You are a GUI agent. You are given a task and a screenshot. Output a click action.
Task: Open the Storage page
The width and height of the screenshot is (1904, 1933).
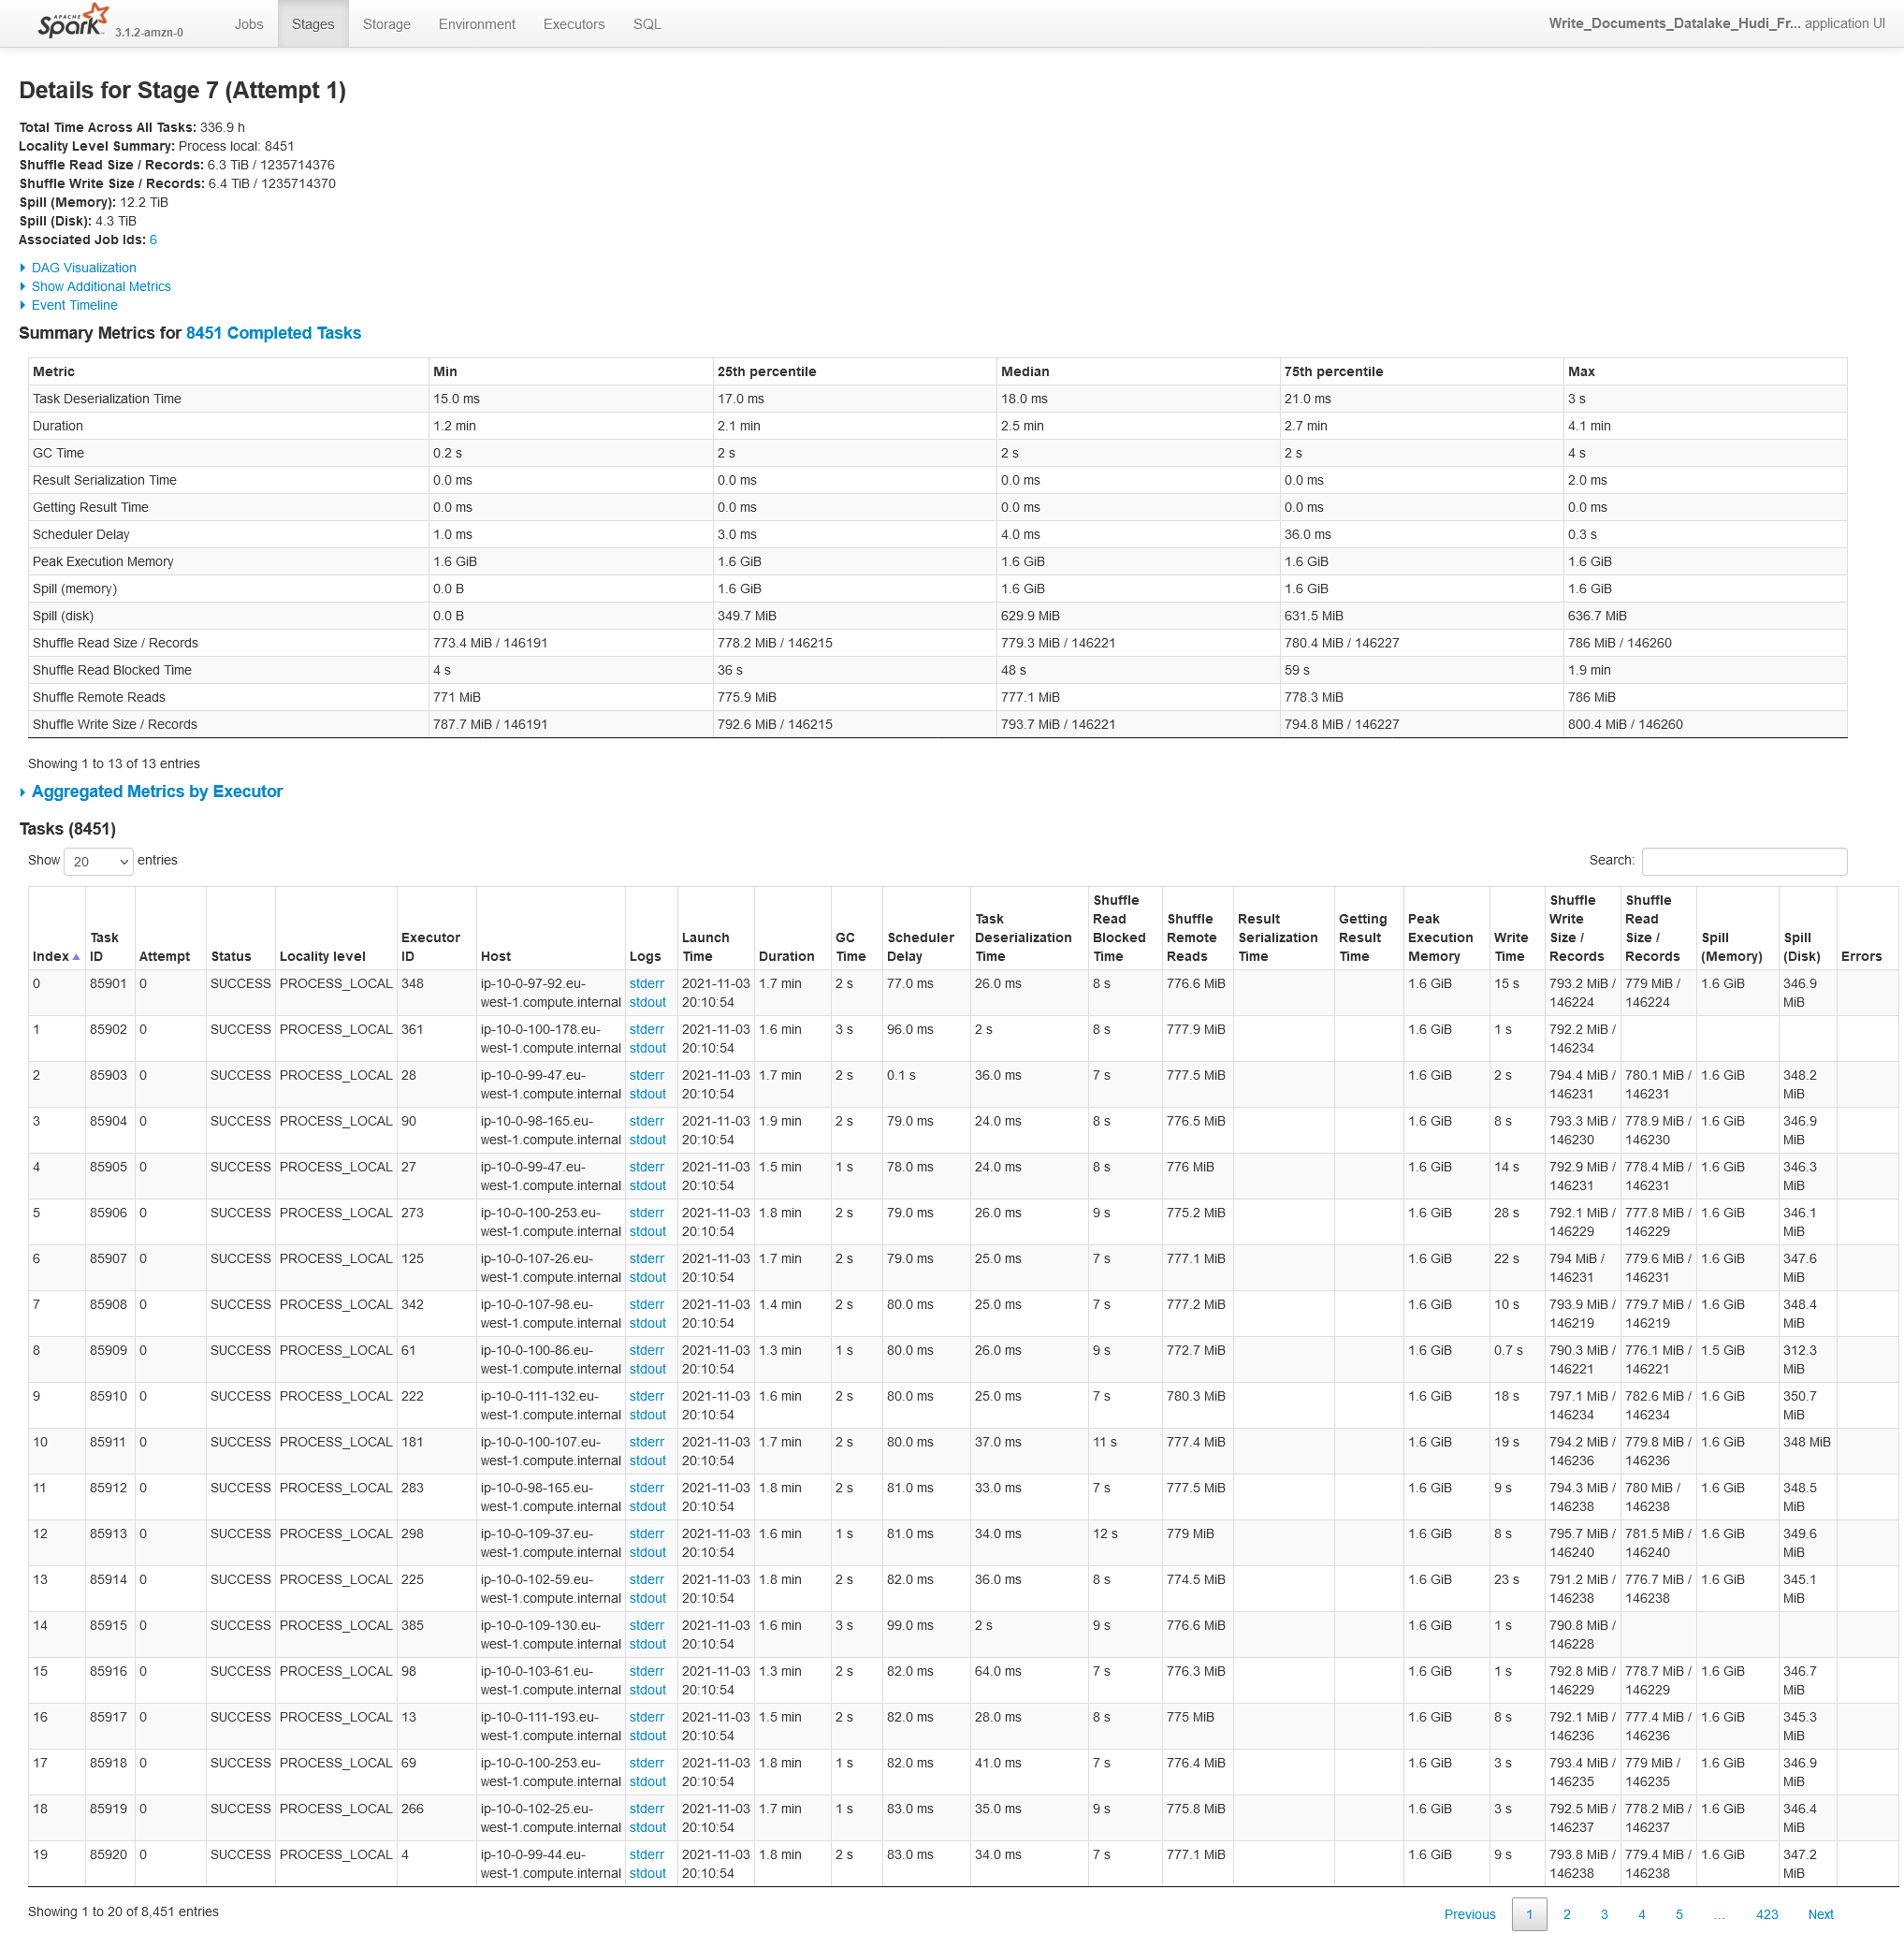click(x=386, y=24)
